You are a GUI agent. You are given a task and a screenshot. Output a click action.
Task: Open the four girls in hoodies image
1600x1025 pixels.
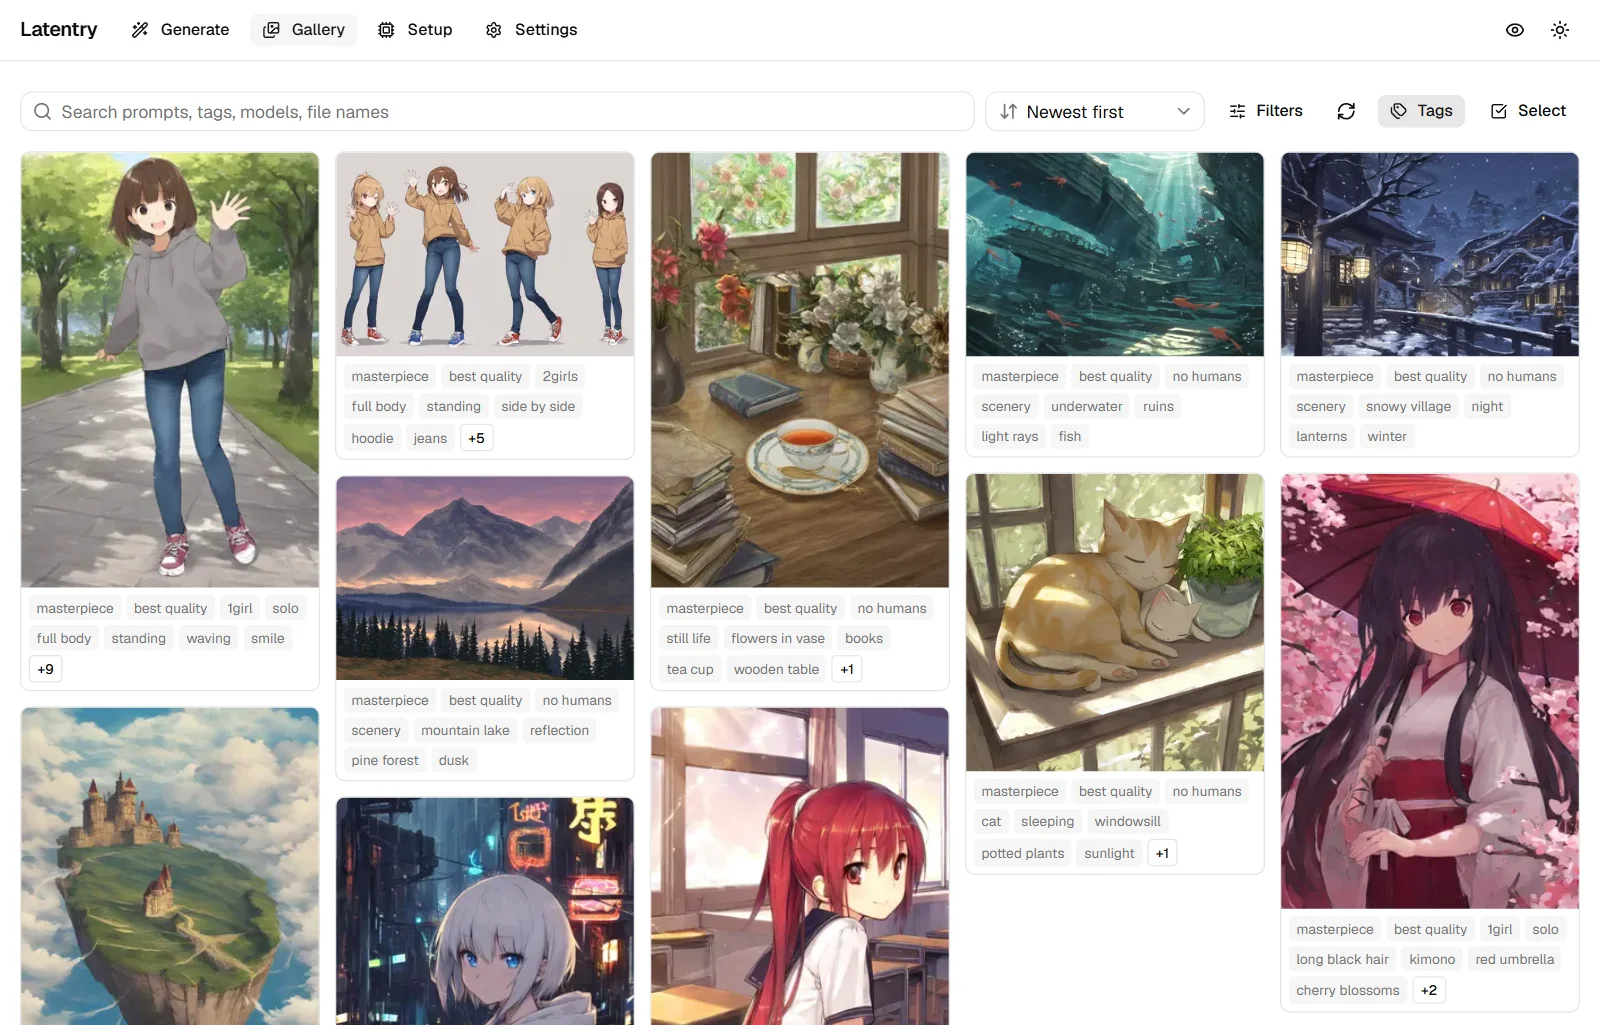coord(485,254)
